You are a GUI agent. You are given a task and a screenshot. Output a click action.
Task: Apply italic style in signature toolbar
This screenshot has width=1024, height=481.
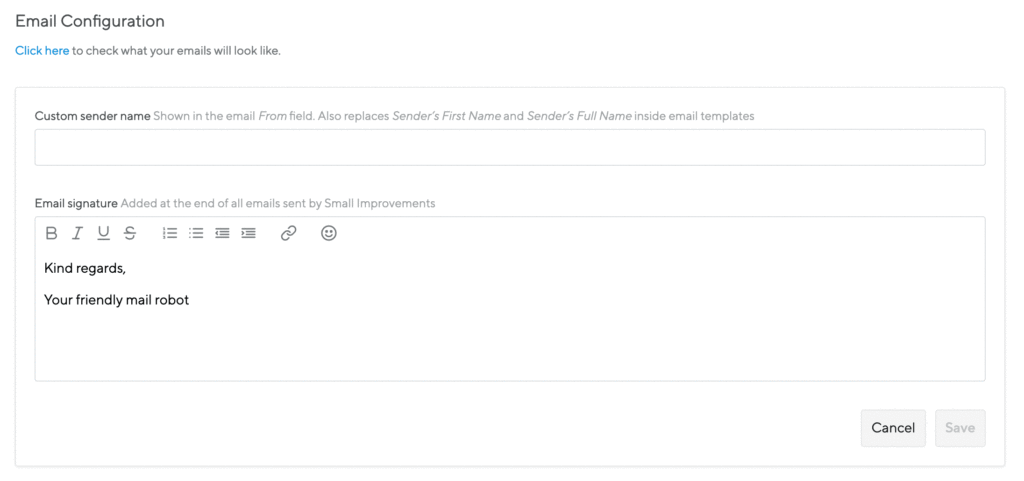tap(77, 233)
